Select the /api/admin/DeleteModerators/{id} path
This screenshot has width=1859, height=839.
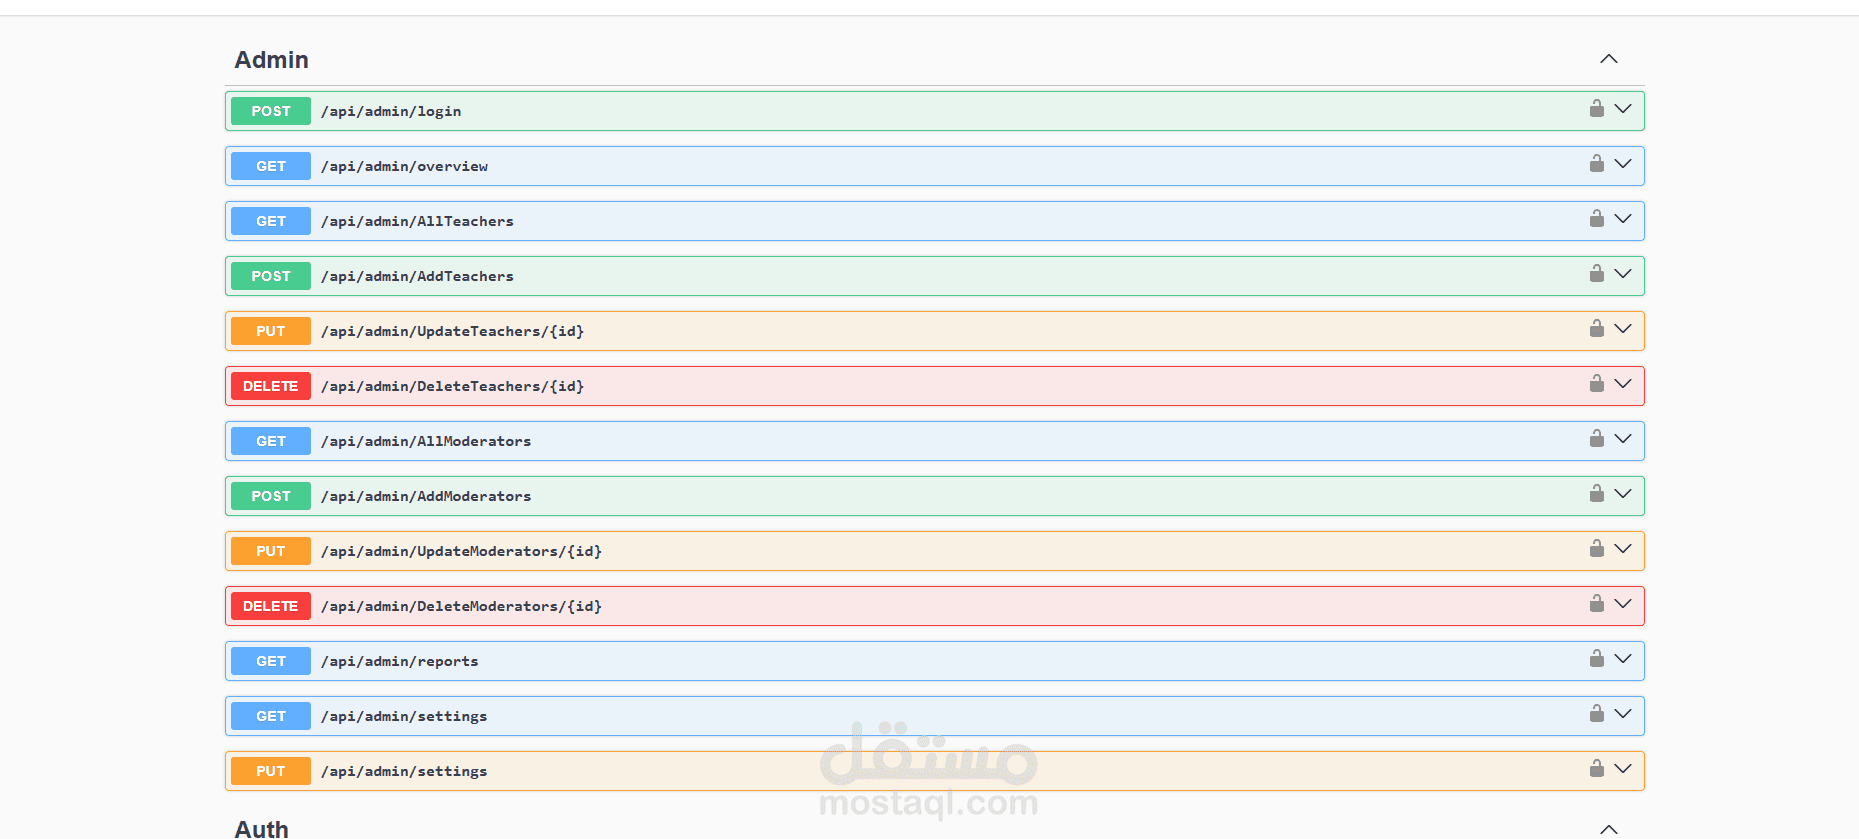461,606
